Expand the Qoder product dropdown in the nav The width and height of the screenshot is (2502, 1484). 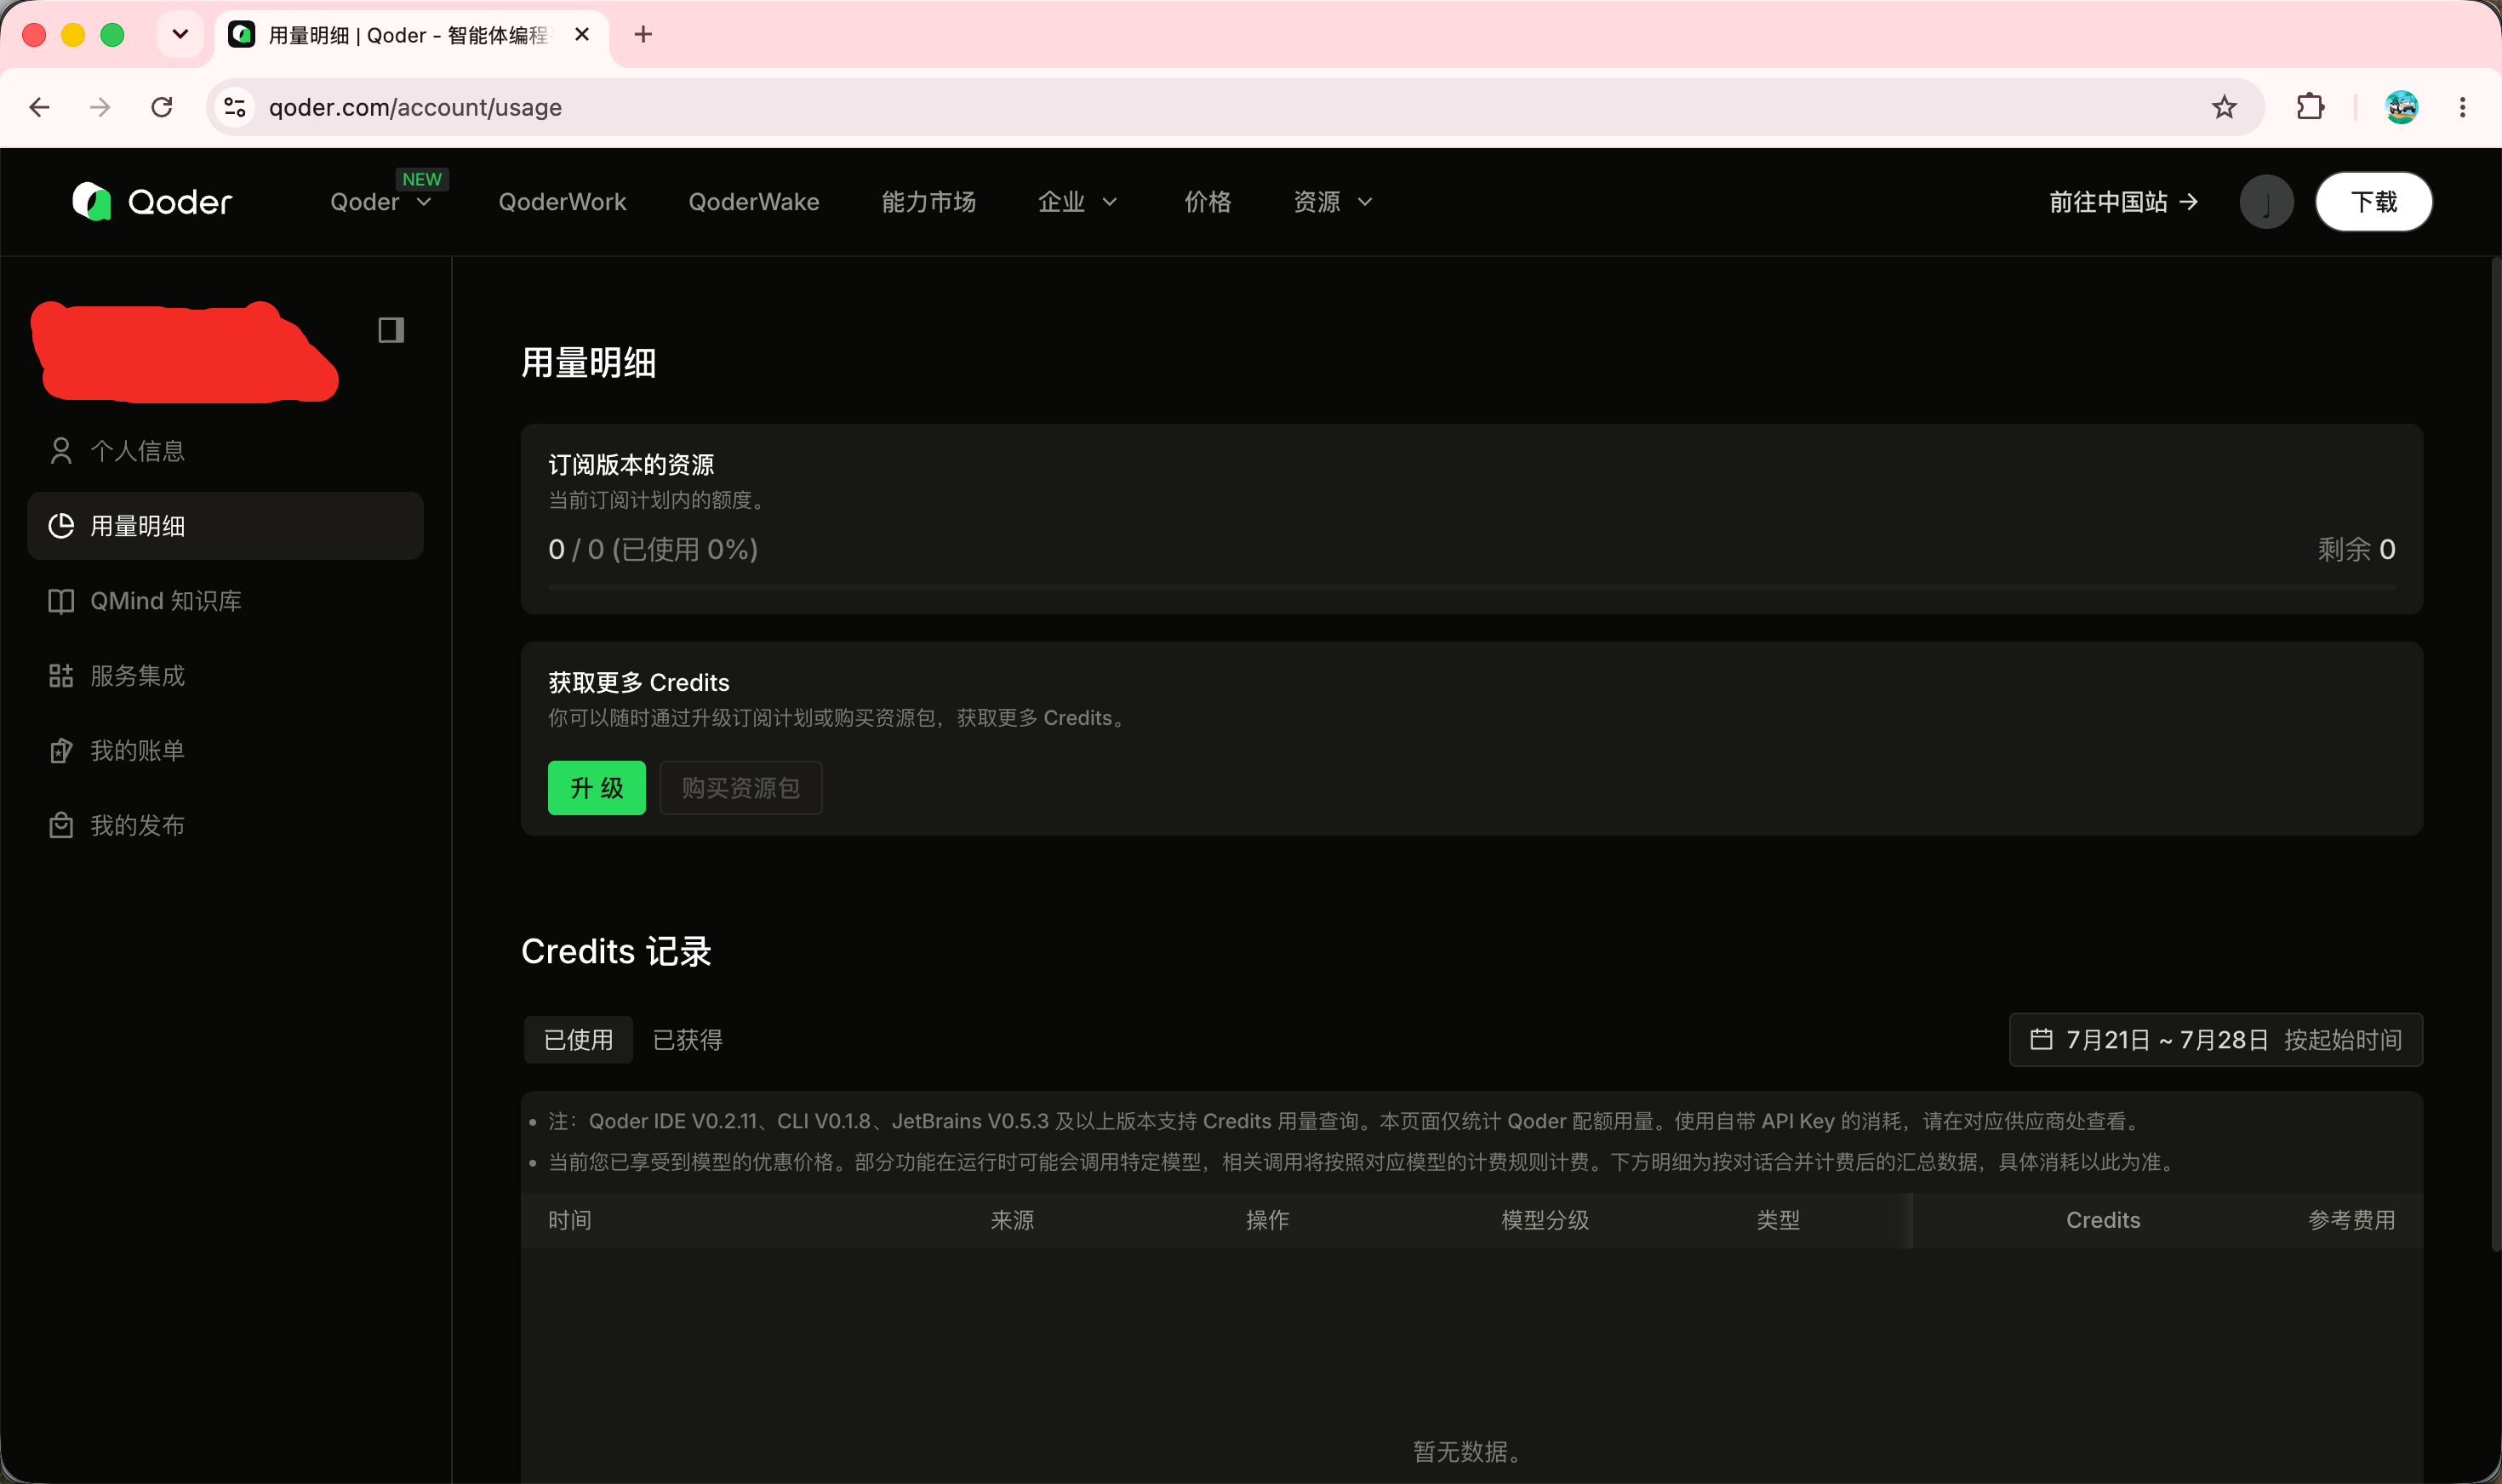pyautogui.click(x=381, y=202)
